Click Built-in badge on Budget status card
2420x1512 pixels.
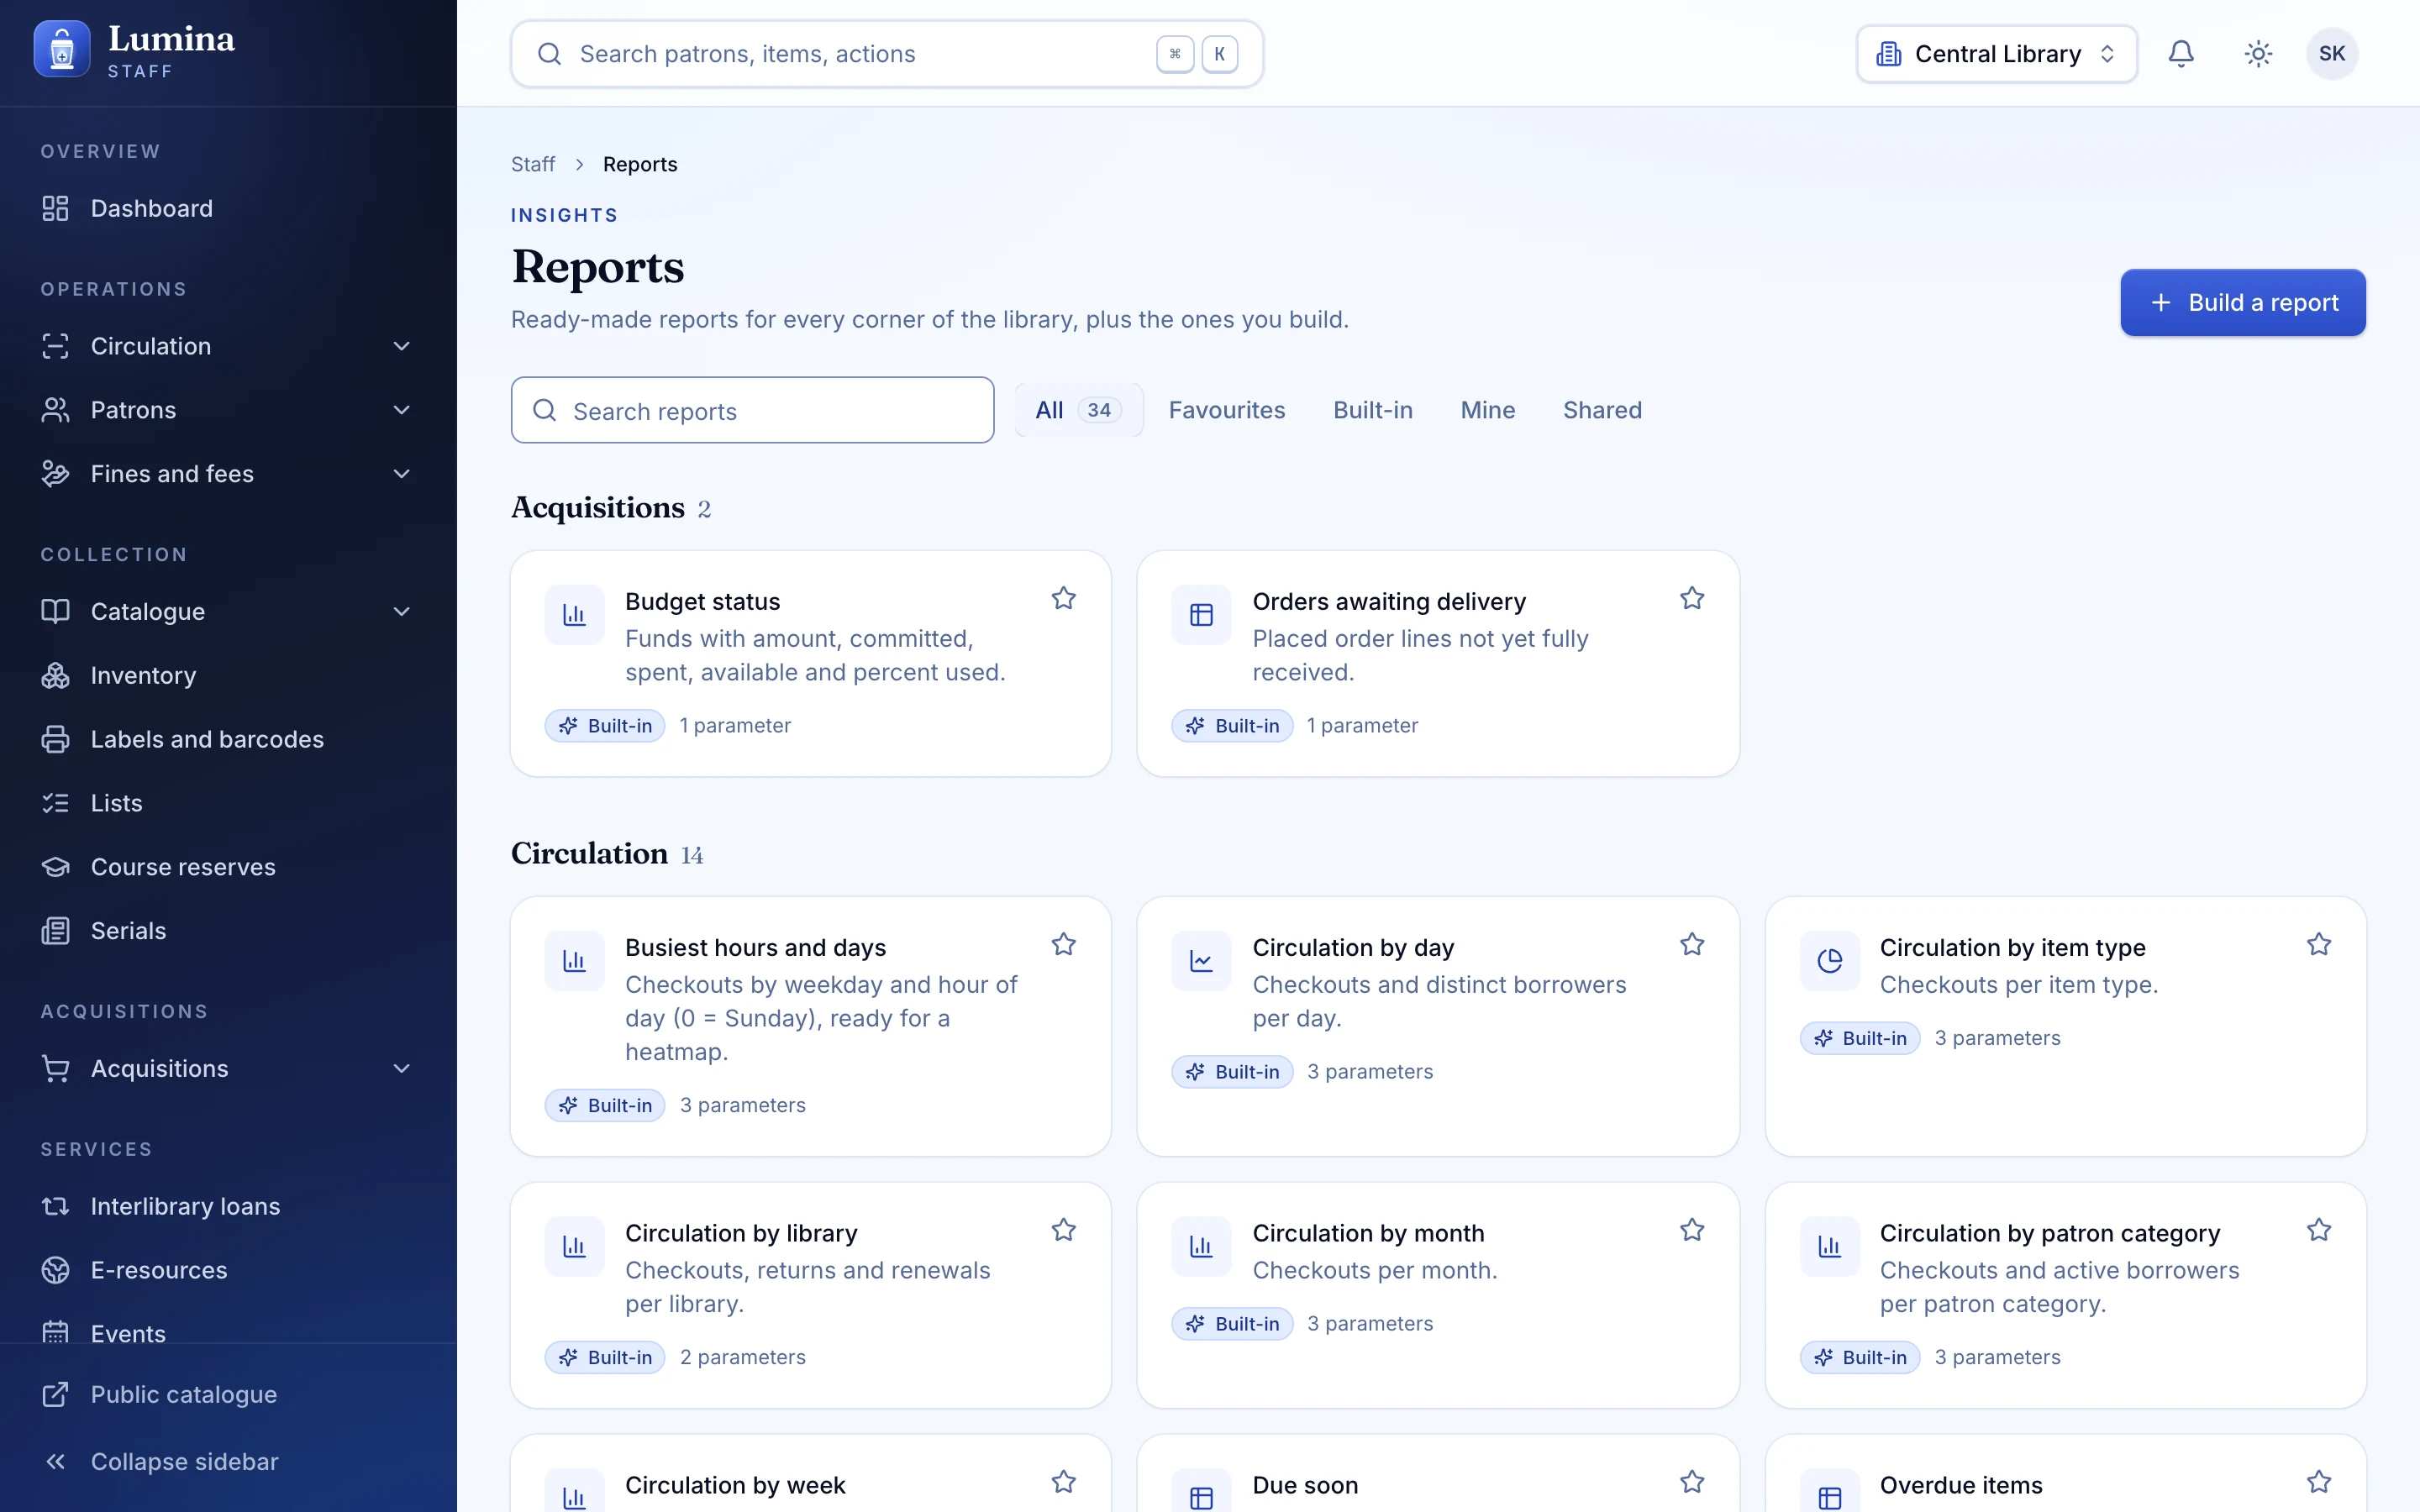pyautogui.click(x=605, y=725)
